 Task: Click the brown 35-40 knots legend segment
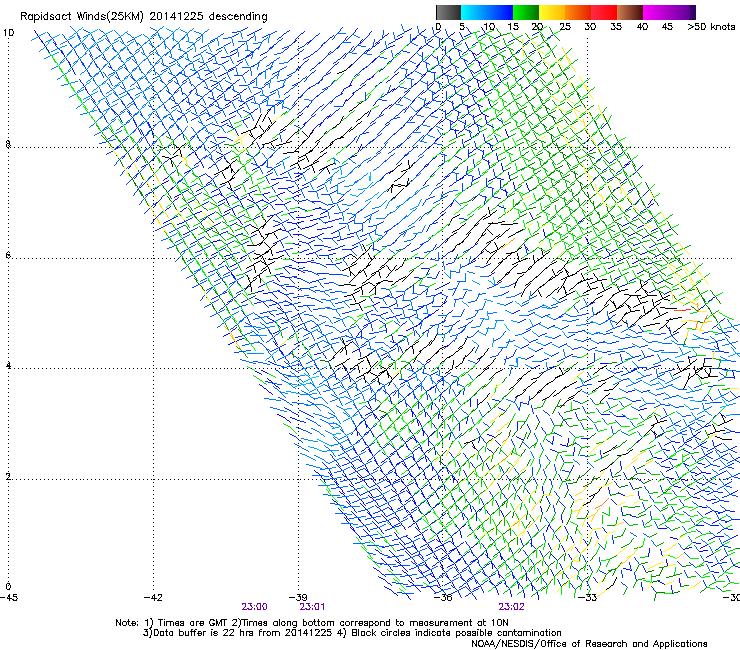point(630,12)
